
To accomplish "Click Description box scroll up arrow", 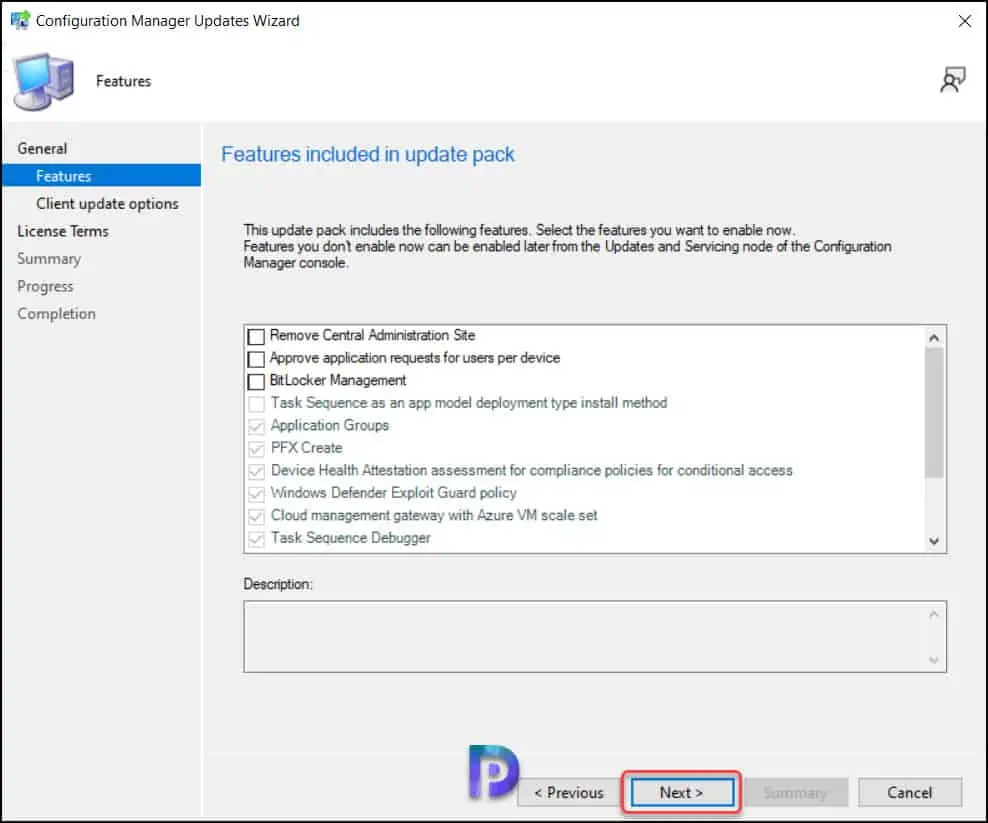I will point(934,614).
